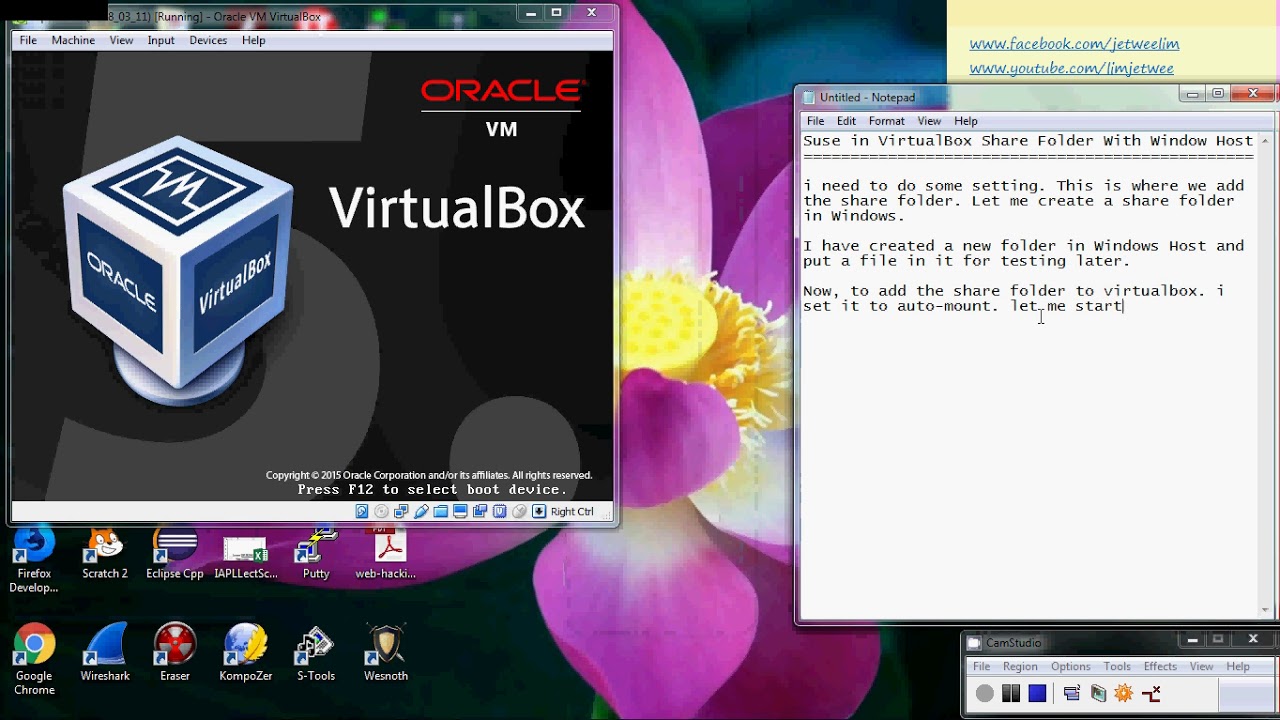Select the Wireshark desktop icon

[105, 653]
